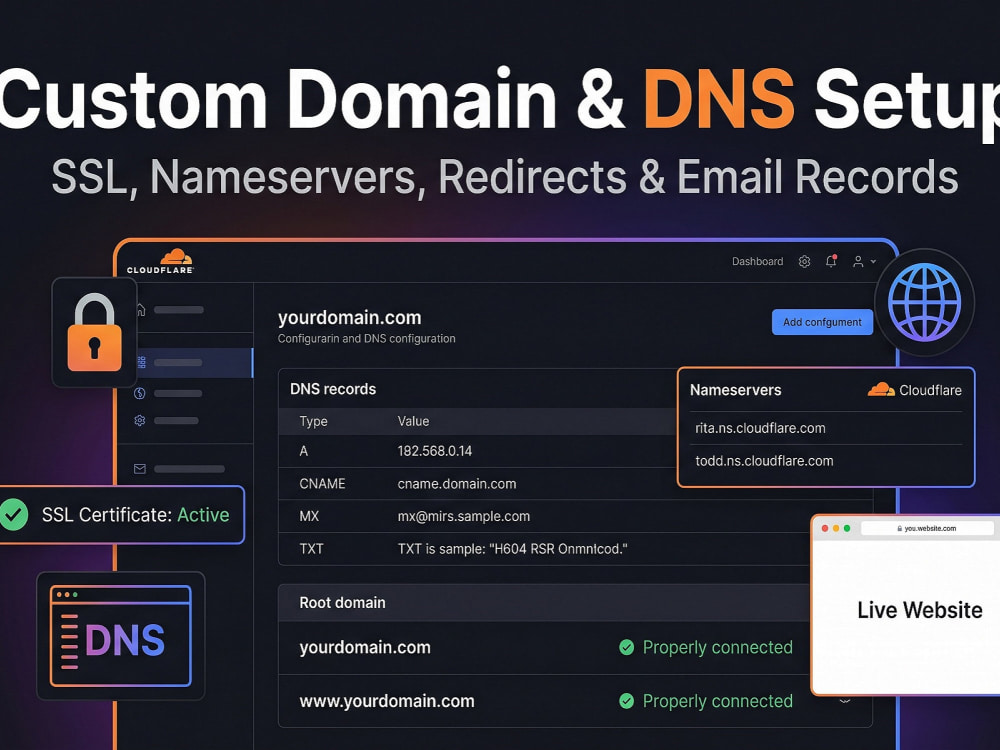The image size is (1000, 750).
Task: Click the Add configuration button
Action: click(x=822, y=322)
